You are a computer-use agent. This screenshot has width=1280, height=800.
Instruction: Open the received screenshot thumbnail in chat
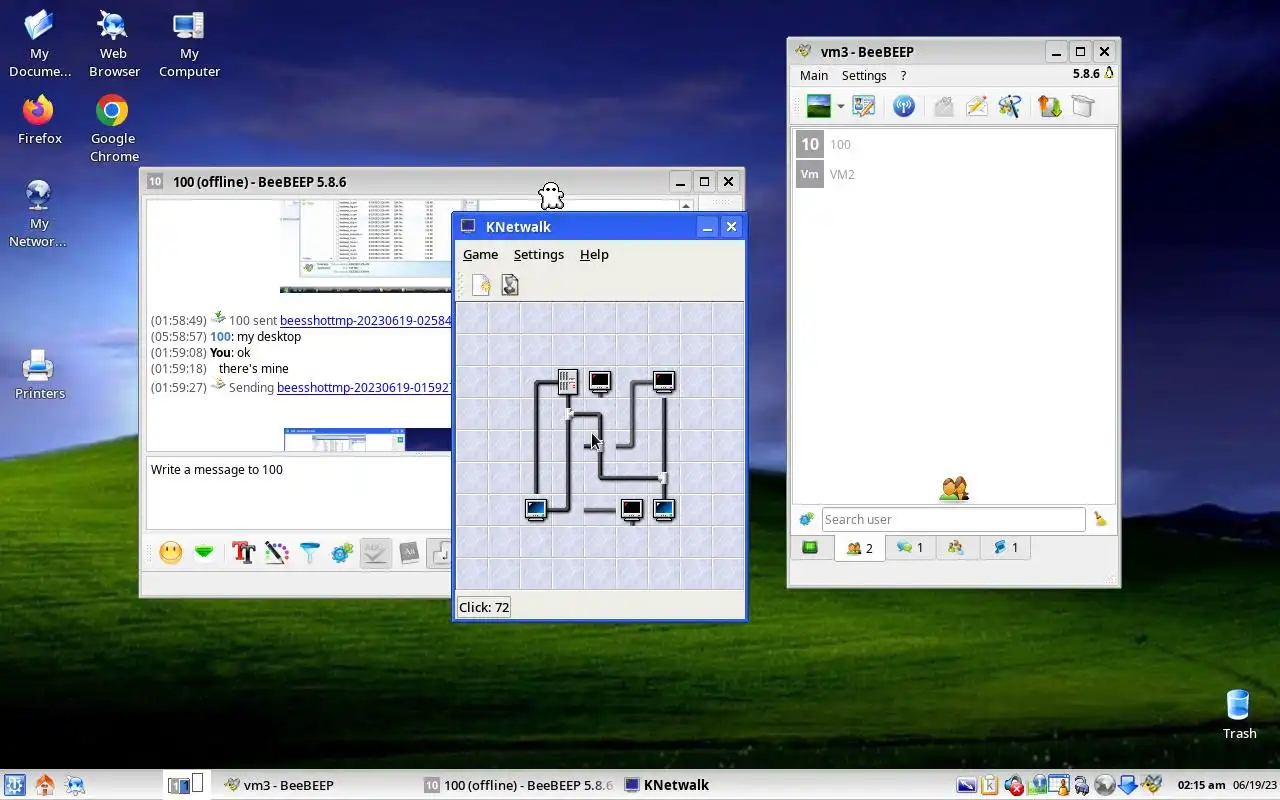click(366, 246)
